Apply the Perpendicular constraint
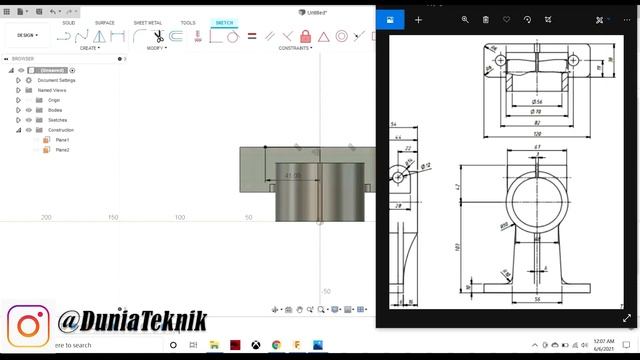The width and height of the screenshot is (640, 360). point(287,37)
